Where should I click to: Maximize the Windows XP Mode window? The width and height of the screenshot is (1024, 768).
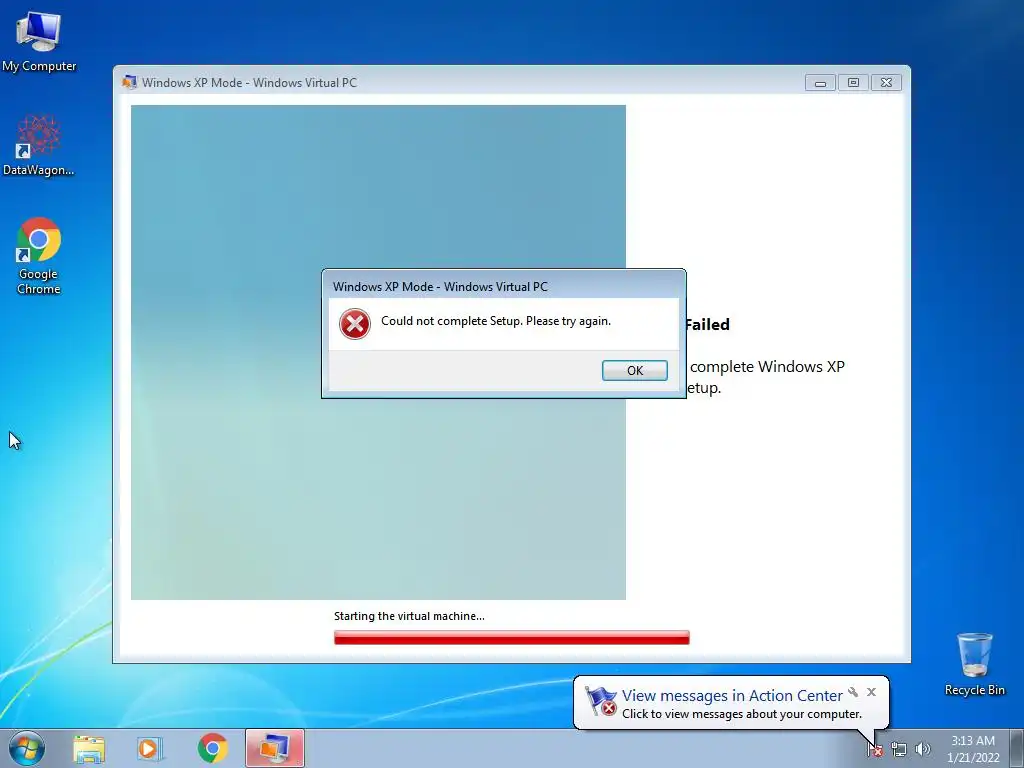[x=853, y=83]
